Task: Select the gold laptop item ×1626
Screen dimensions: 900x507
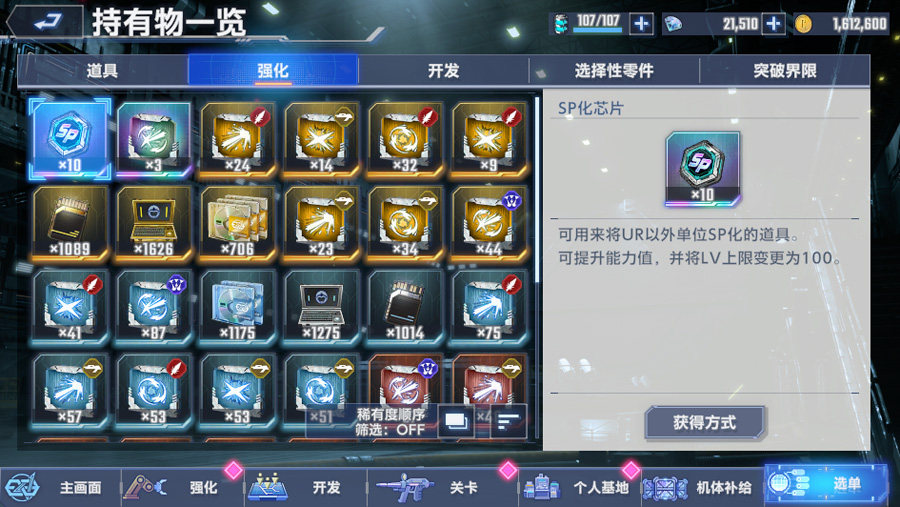Action: (x=153, y=223)
